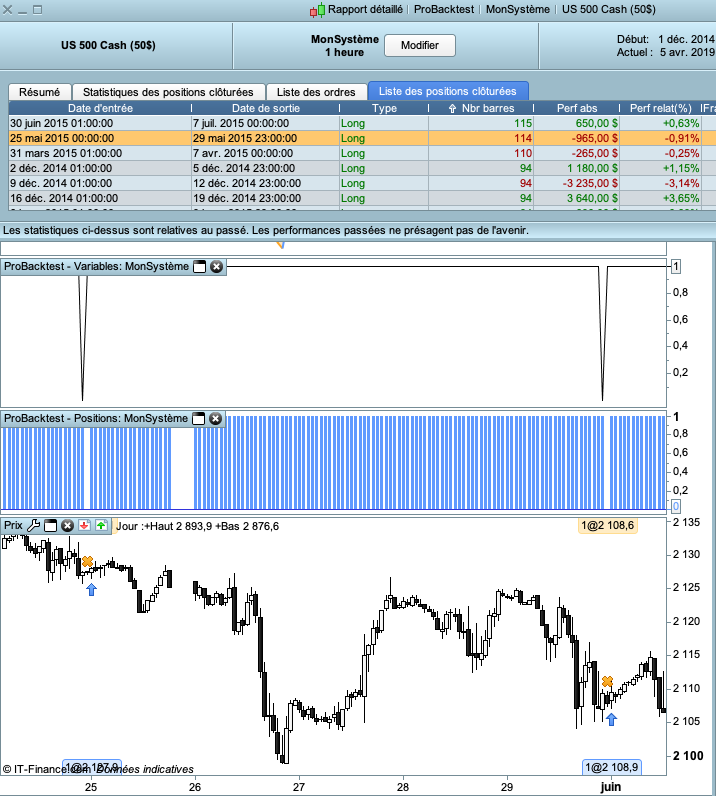716x796 pixels.
Task: Select the 9 déc. 2014 position row
Action: pos(362,183)
